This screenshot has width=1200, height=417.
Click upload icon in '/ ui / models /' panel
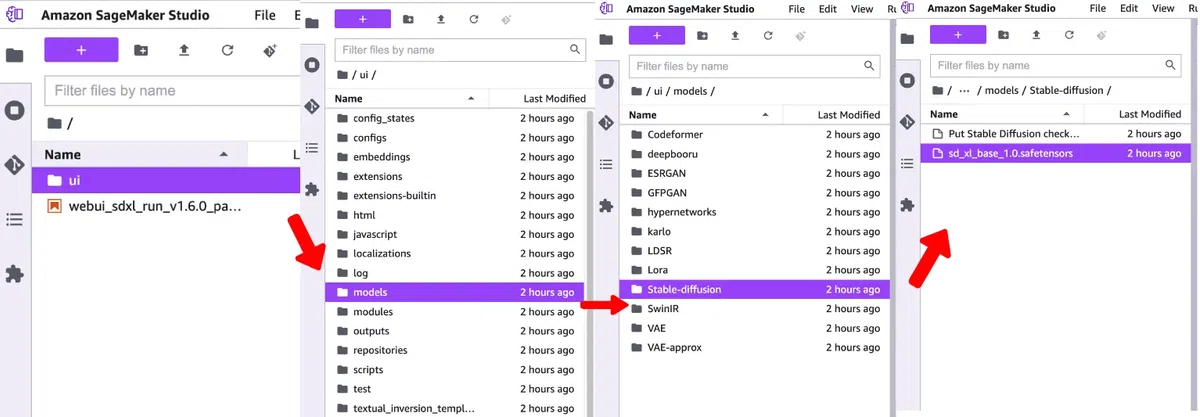(735, 35)
